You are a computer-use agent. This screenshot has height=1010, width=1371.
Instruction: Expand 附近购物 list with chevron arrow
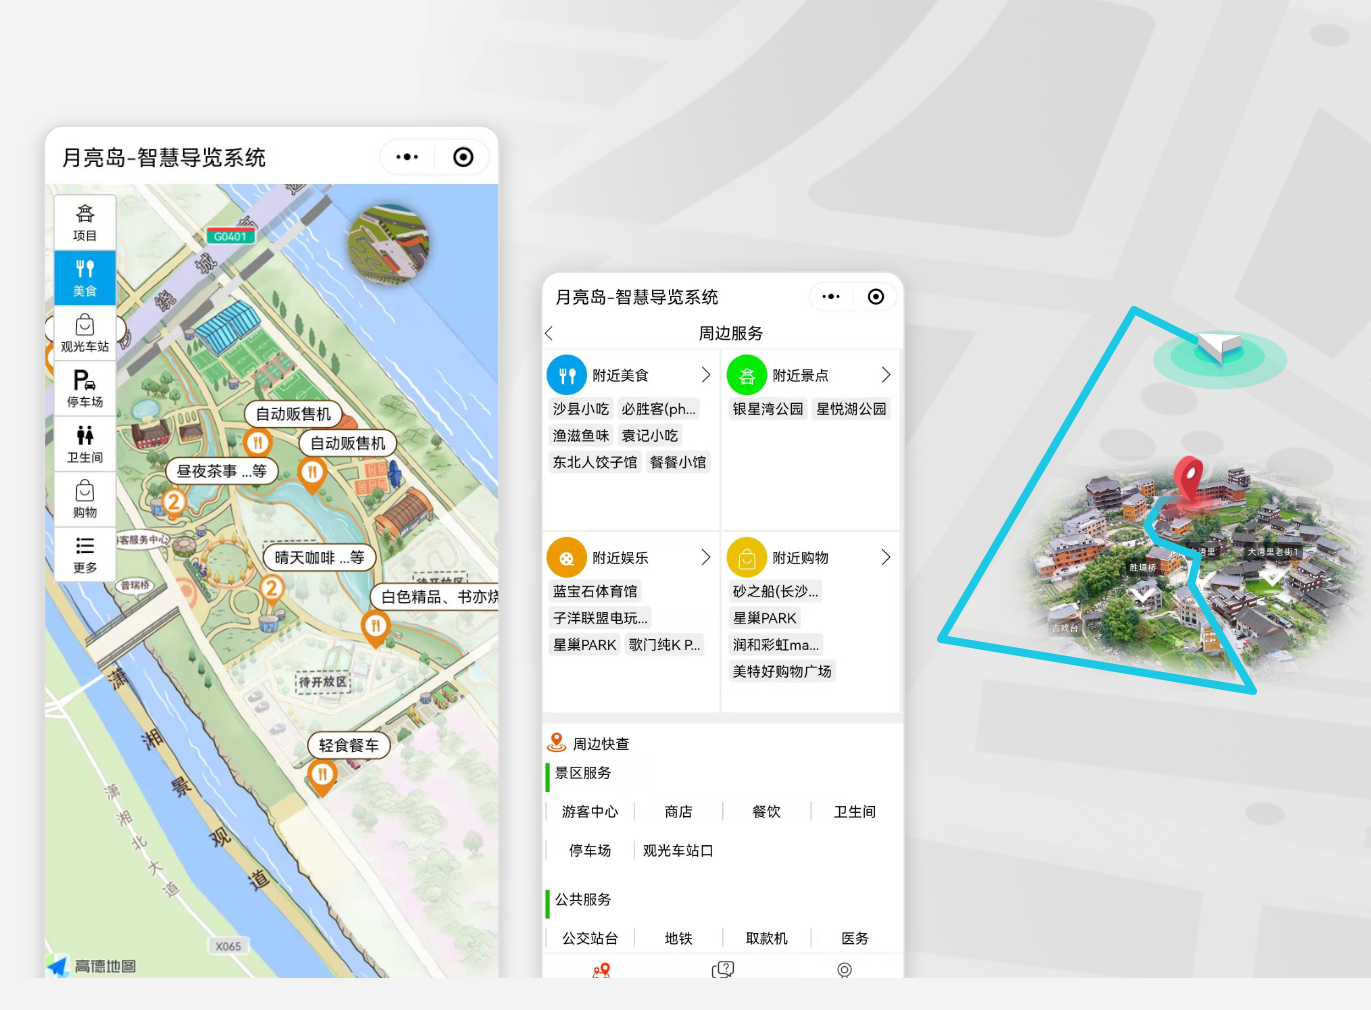click(x=885, y=558)
